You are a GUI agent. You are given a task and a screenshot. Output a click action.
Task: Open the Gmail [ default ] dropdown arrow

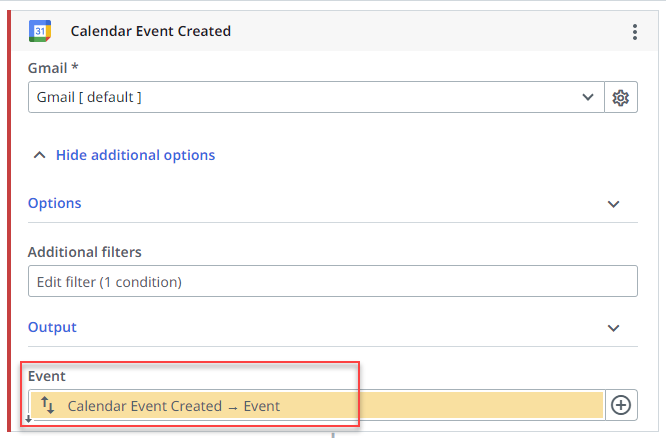pyautogui.click(x=587, y=97)
